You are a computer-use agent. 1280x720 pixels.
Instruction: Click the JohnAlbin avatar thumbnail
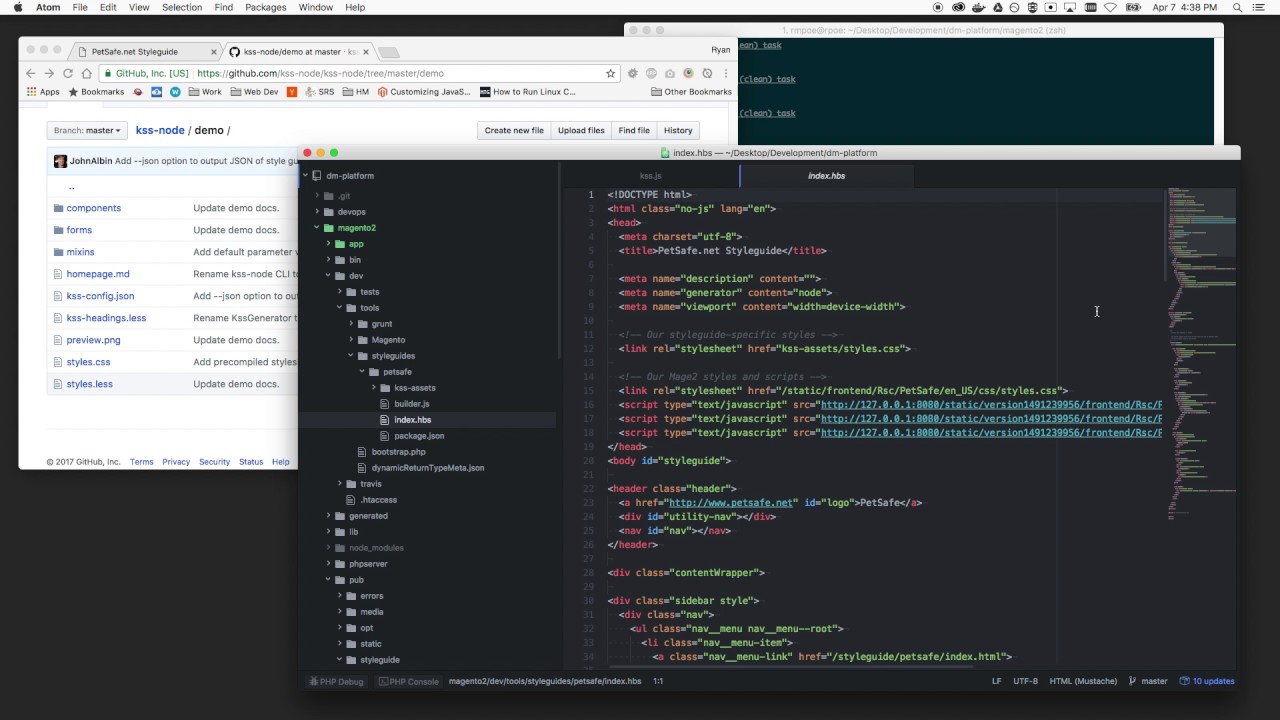point(60,161)
